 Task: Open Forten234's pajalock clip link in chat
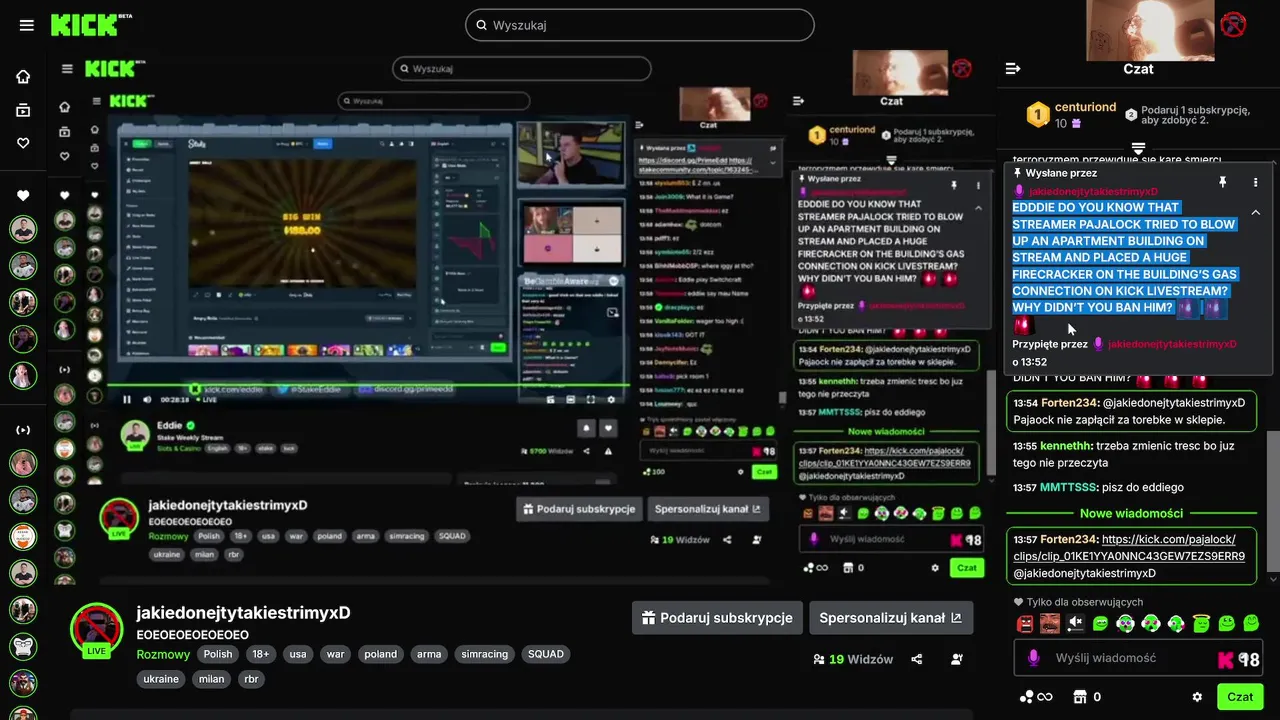point(1130,548)
